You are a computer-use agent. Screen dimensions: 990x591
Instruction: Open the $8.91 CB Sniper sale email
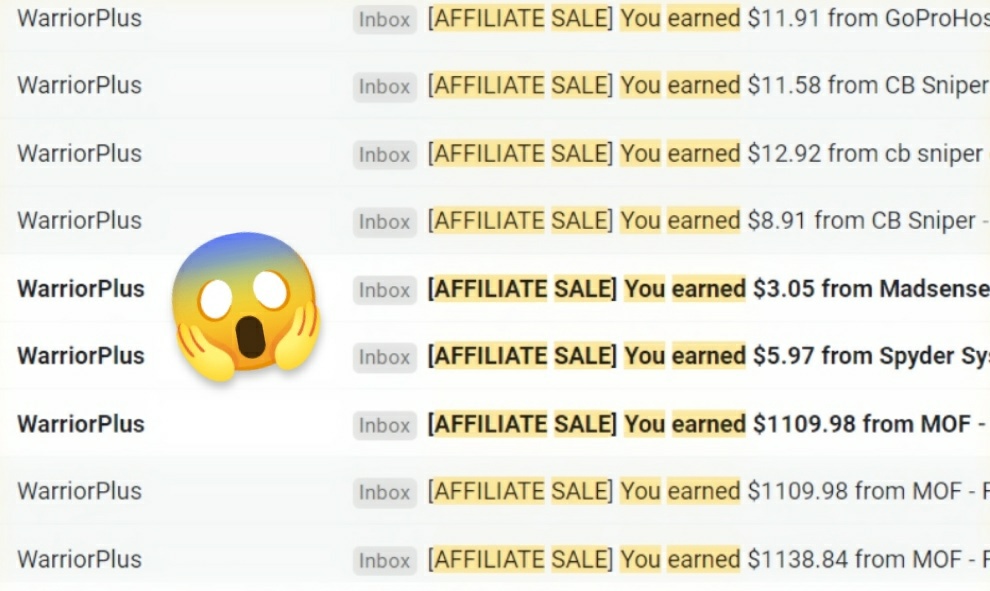coord(700,221)
